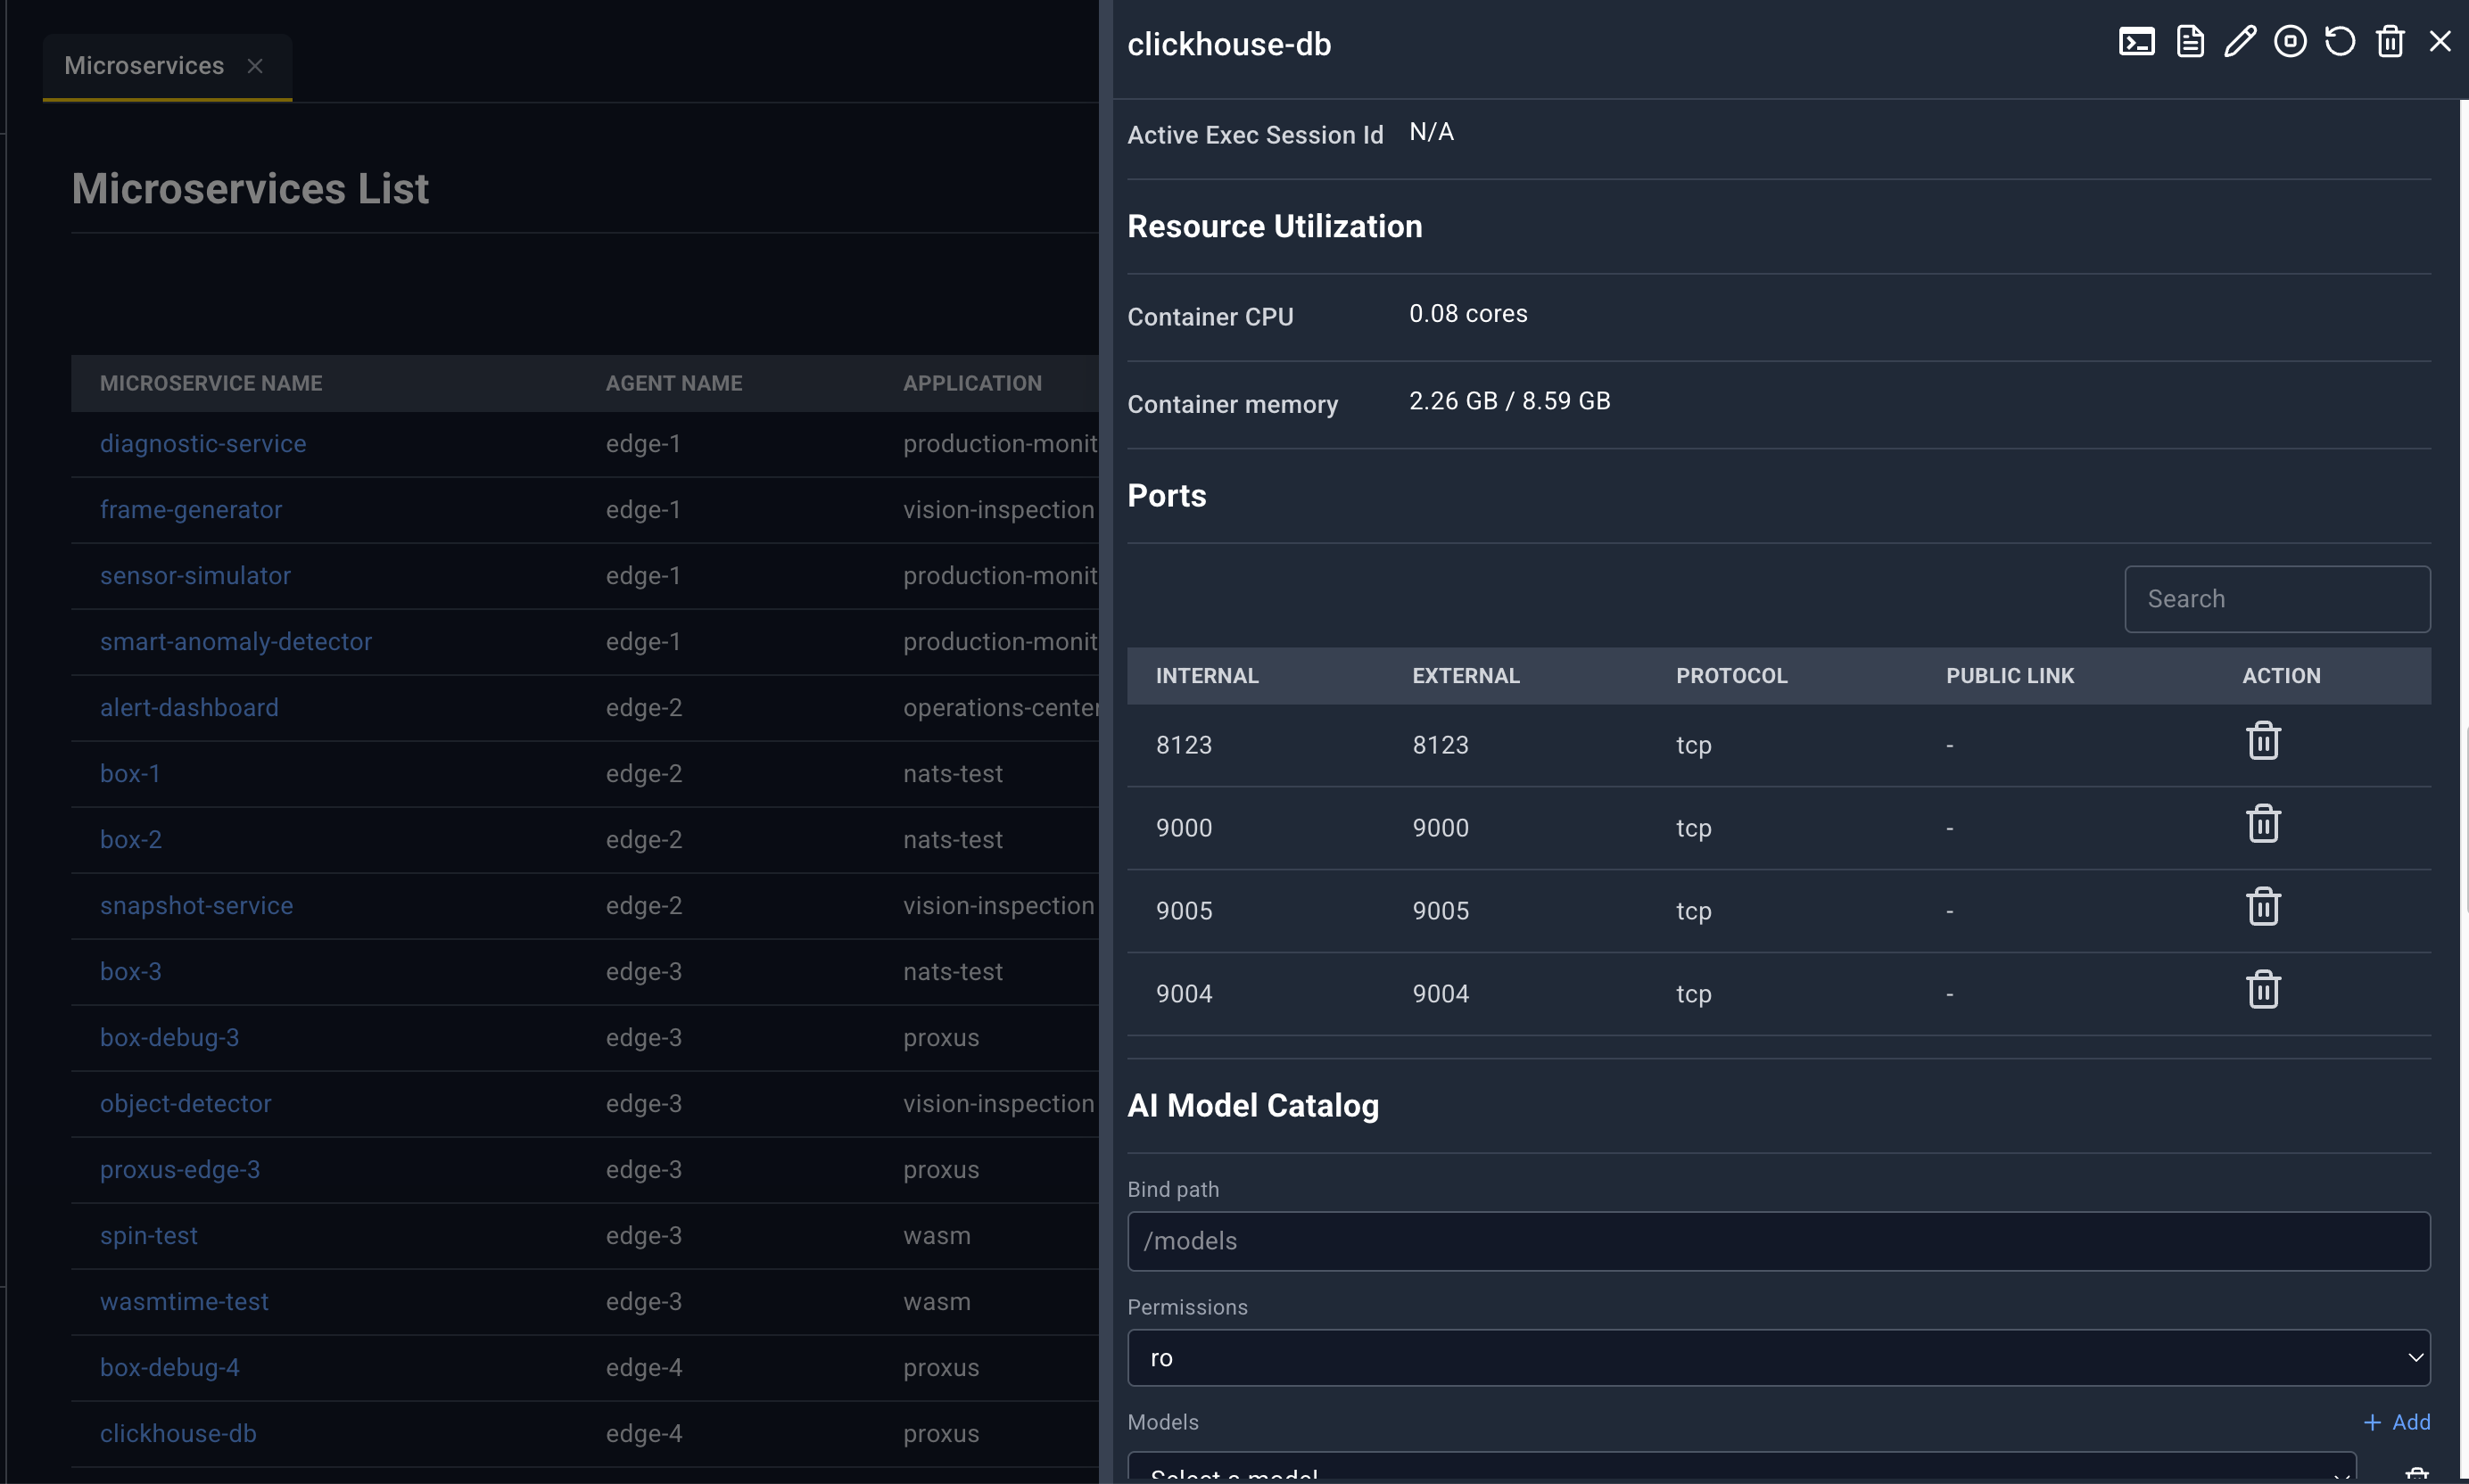Screen dimensions: 2469x1484
Task: Open the spin-test microservice
Action: pos(149,1235)
